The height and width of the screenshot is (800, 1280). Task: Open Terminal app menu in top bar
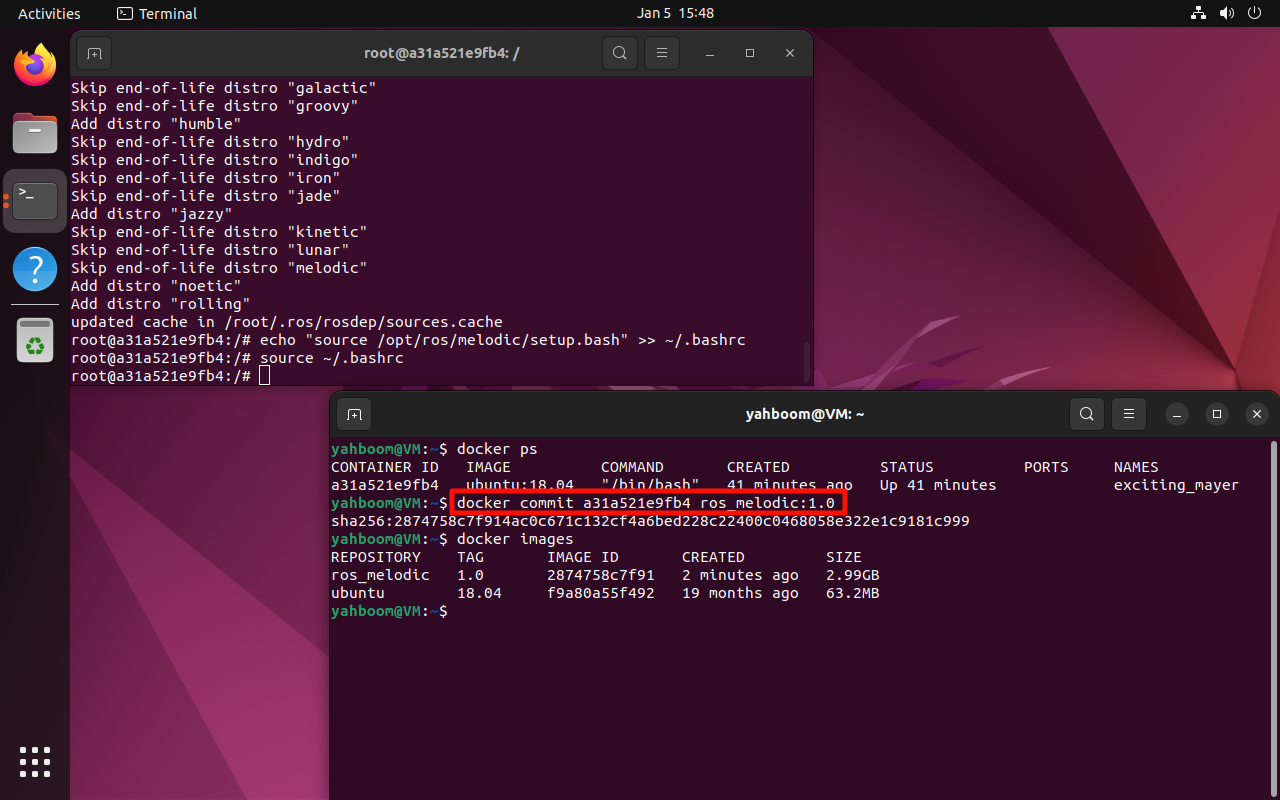(157, 13)
